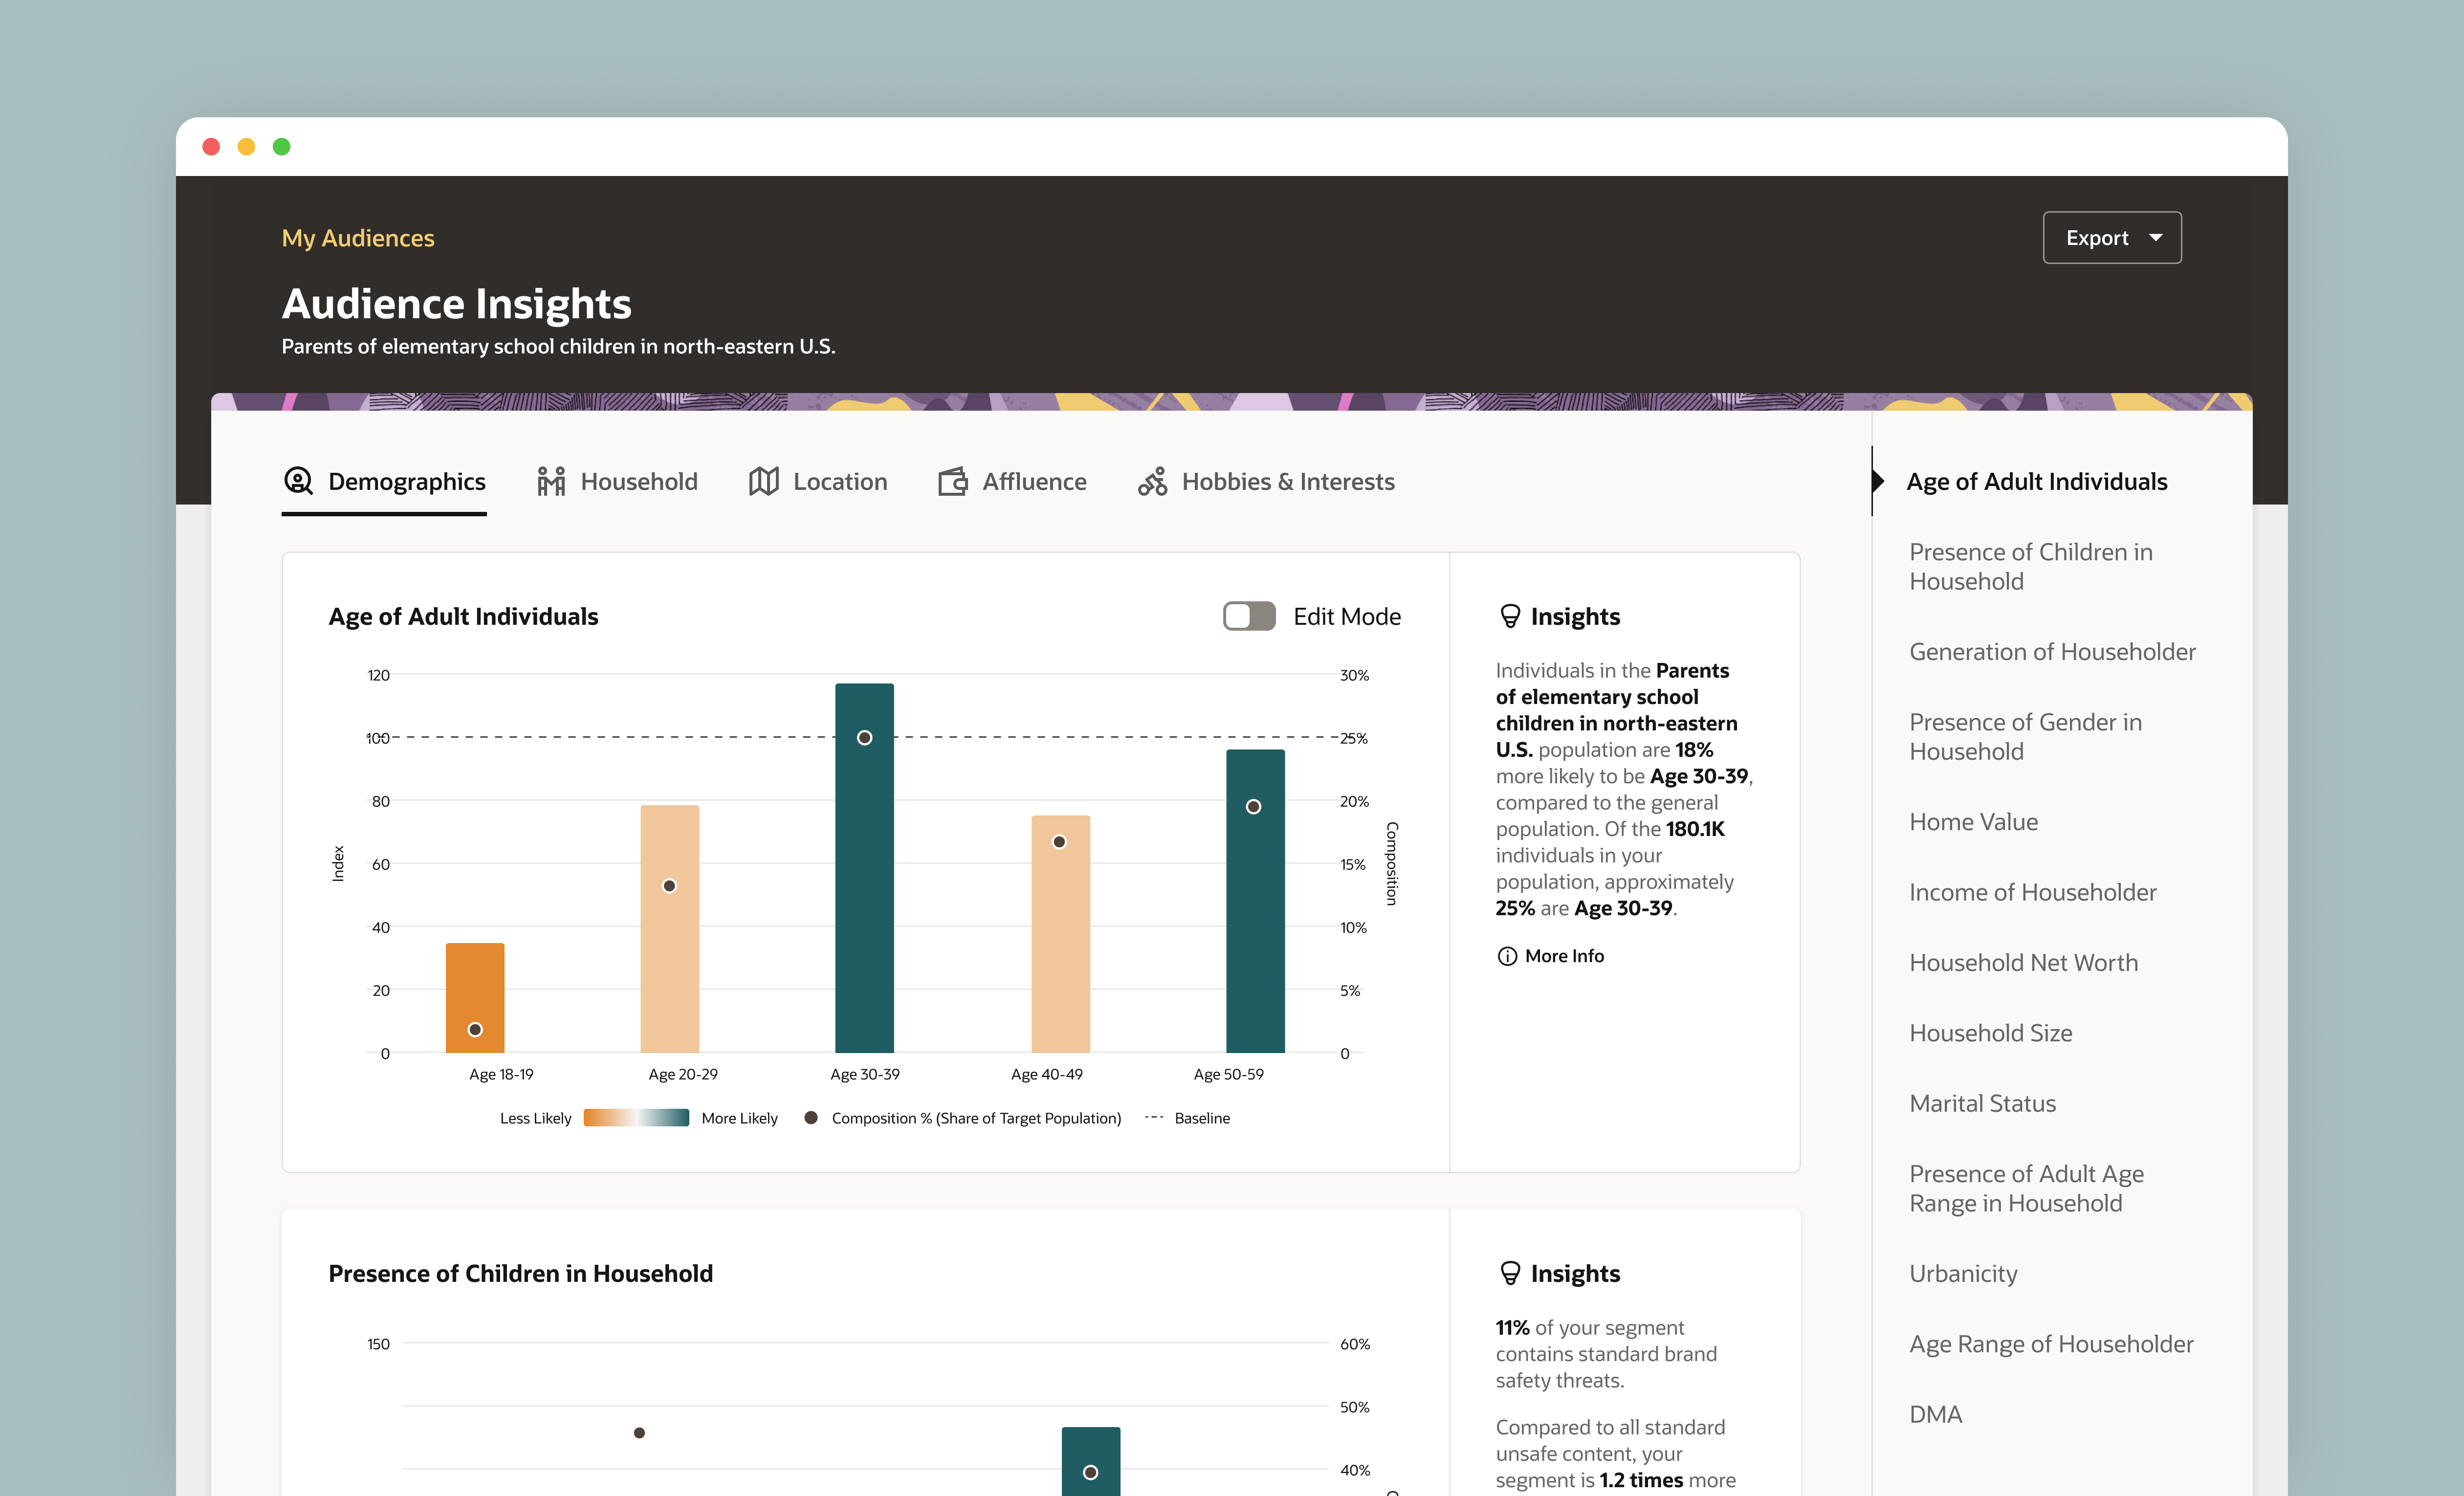The width and height of the screenshot is (2464, 1496).
Task: Jump to the Home Value section link
Action: point(1973,822)
